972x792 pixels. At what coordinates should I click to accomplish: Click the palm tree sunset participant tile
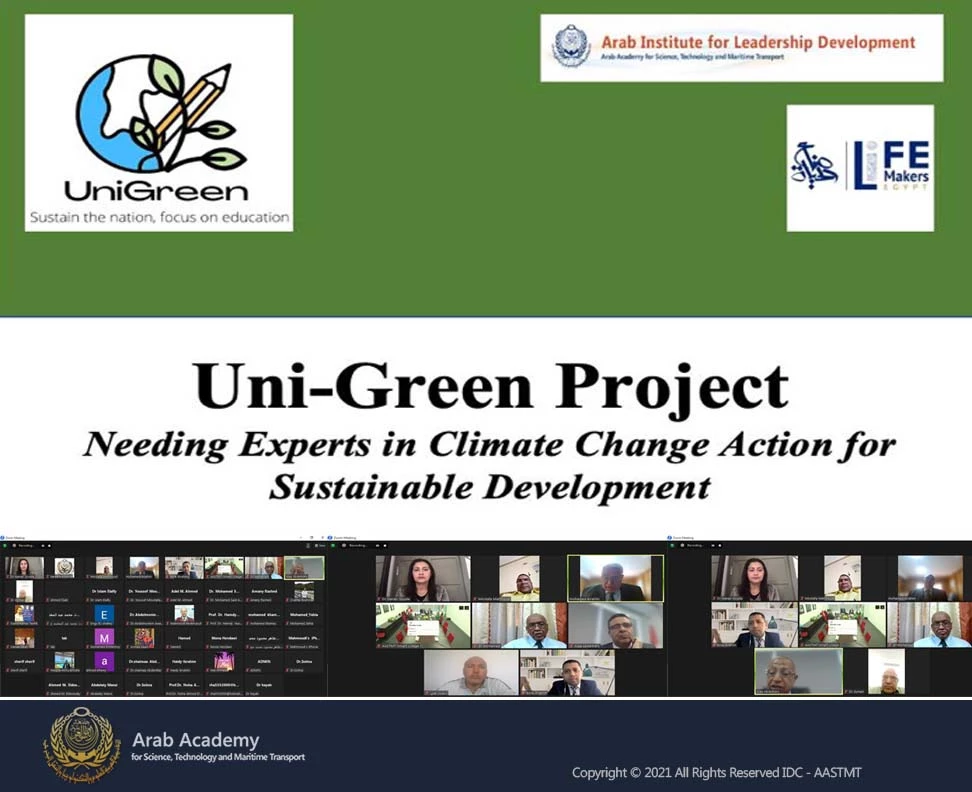point(224,662)
